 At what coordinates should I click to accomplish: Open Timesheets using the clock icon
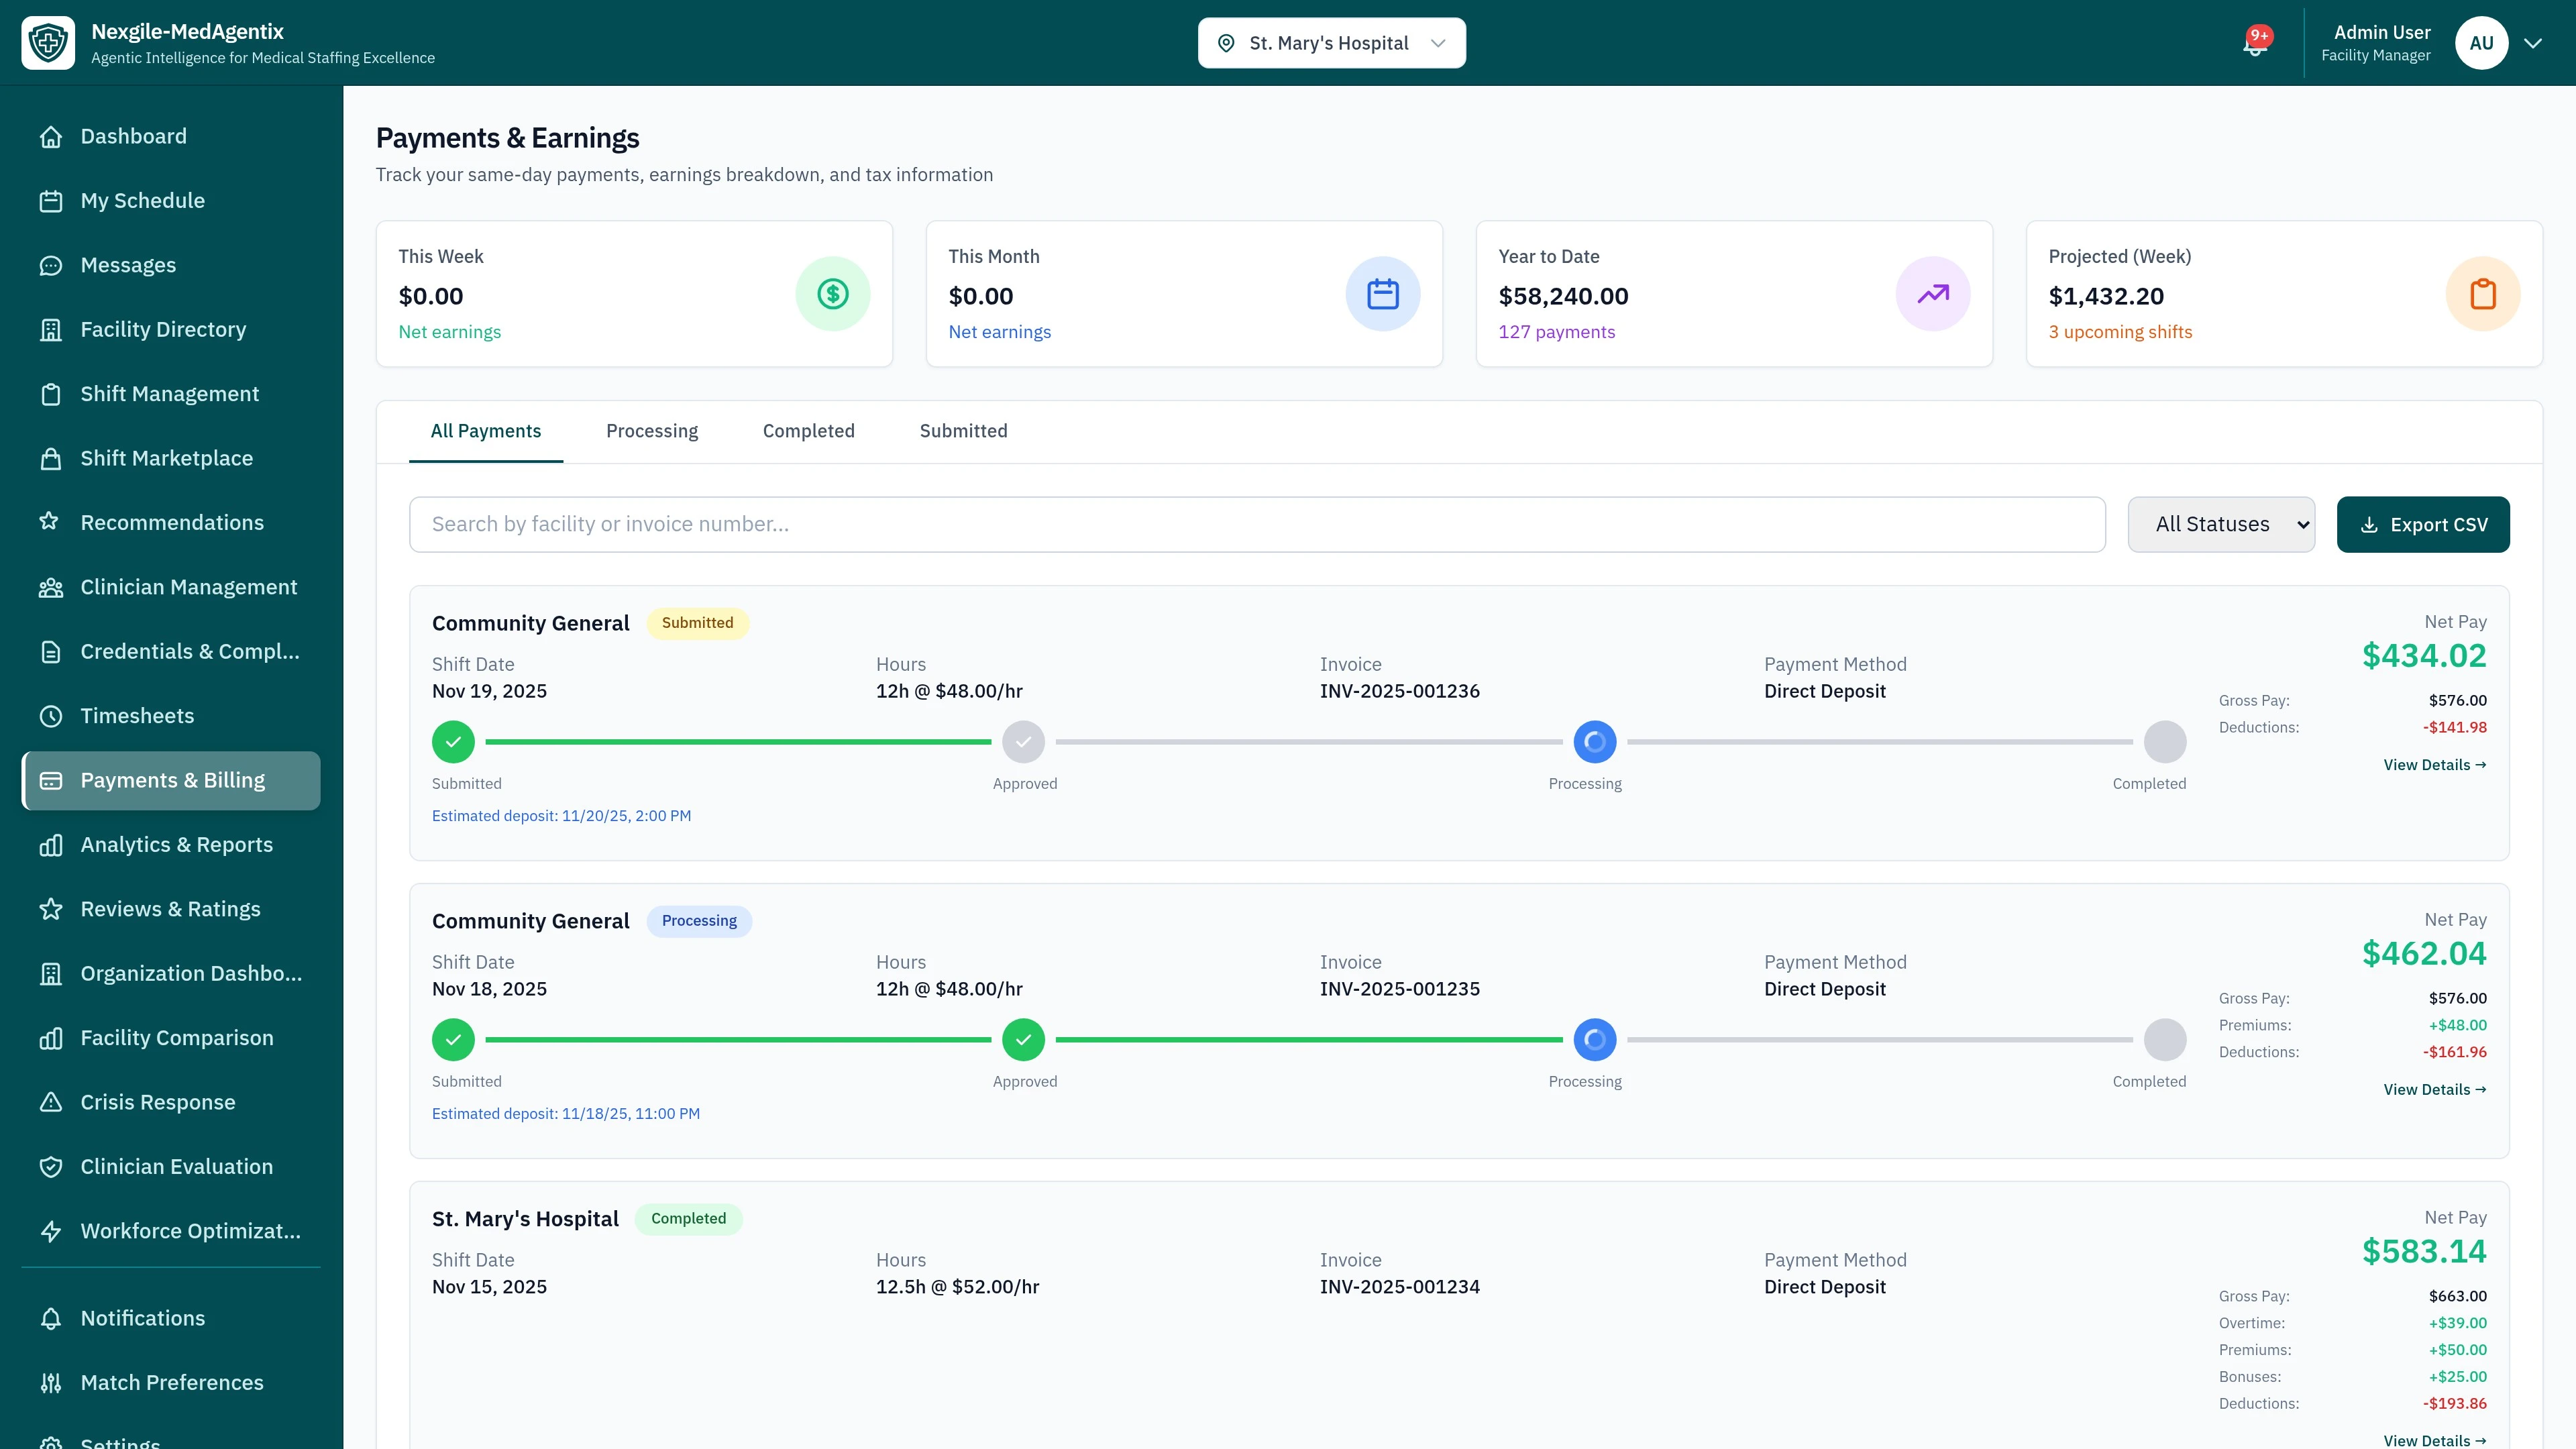pyautogui.click(x=52, y=715)
